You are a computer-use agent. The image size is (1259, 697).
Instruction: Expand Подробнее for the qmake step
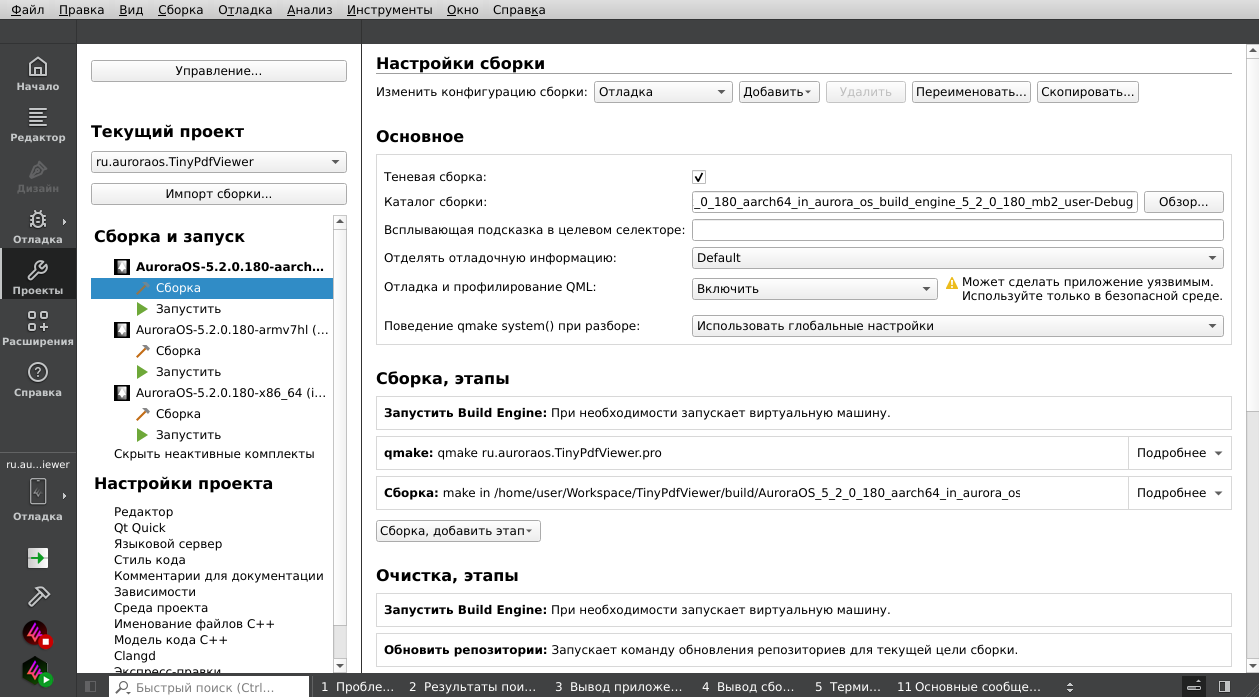(1179, 453)
